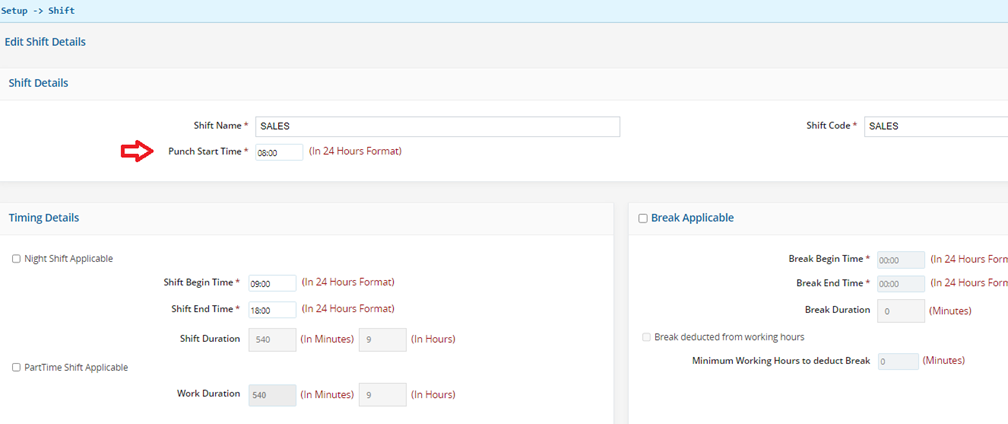Viewport: 1008px width, 424px height.
Task: Click 24 Hours Format hint beside Shift Begin Time
Action: tap(348, 282)
